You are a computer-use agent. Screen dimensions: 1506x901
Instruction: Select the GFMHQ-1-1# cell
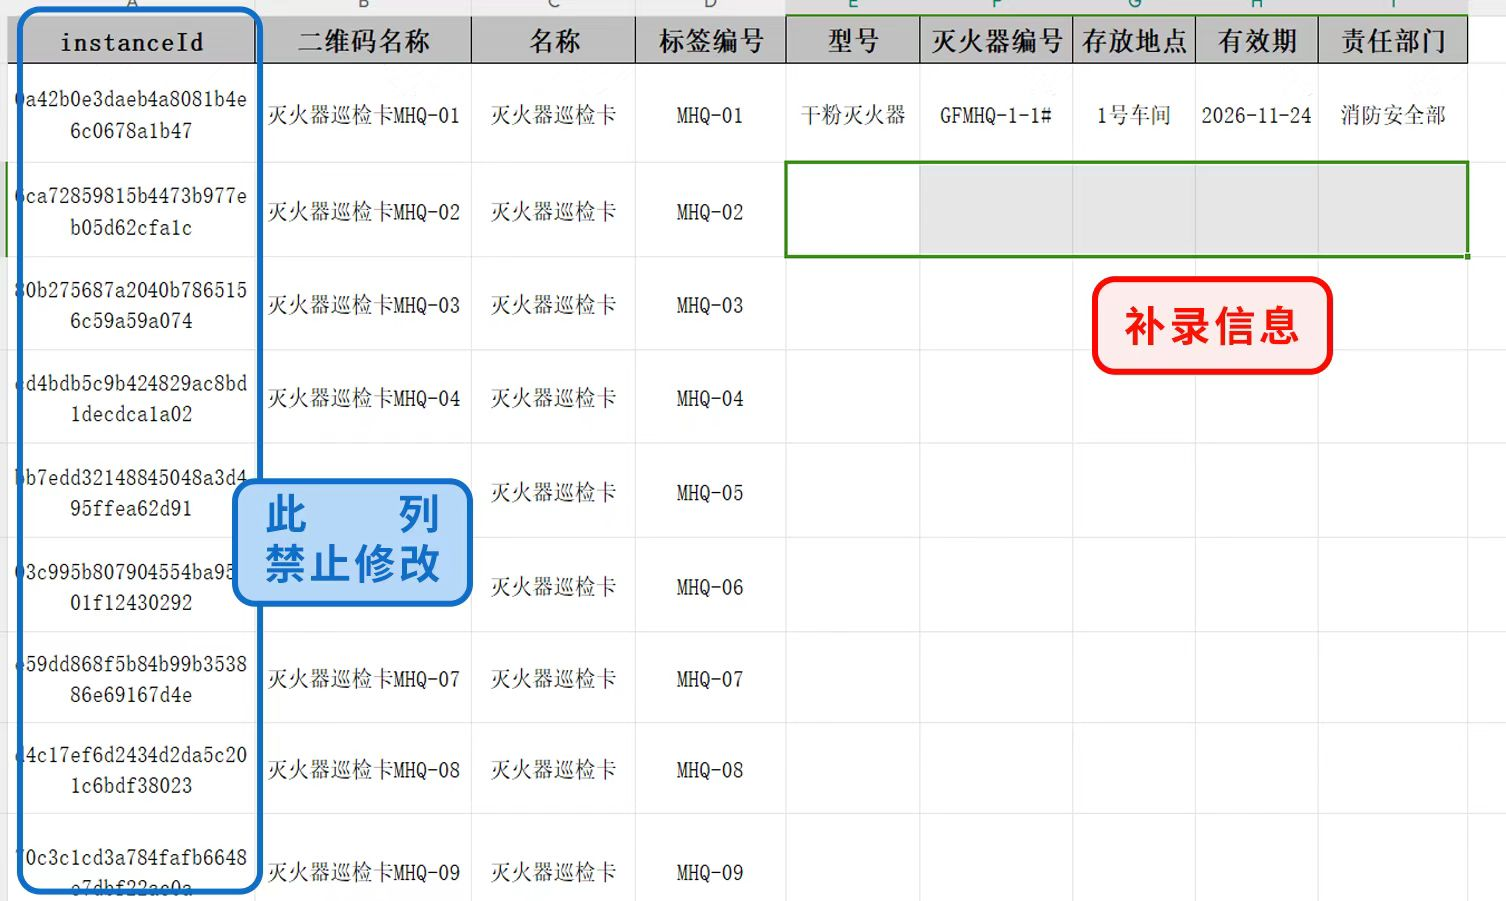[x=995, y=115]
